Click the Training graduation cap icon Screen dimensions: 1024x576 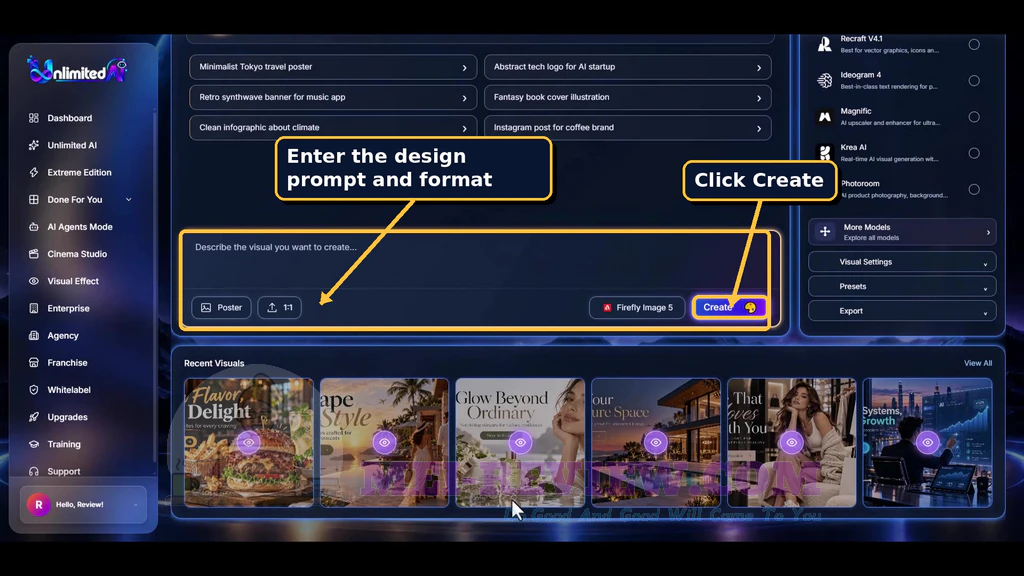pyautogui.click(x=34, y=444)
